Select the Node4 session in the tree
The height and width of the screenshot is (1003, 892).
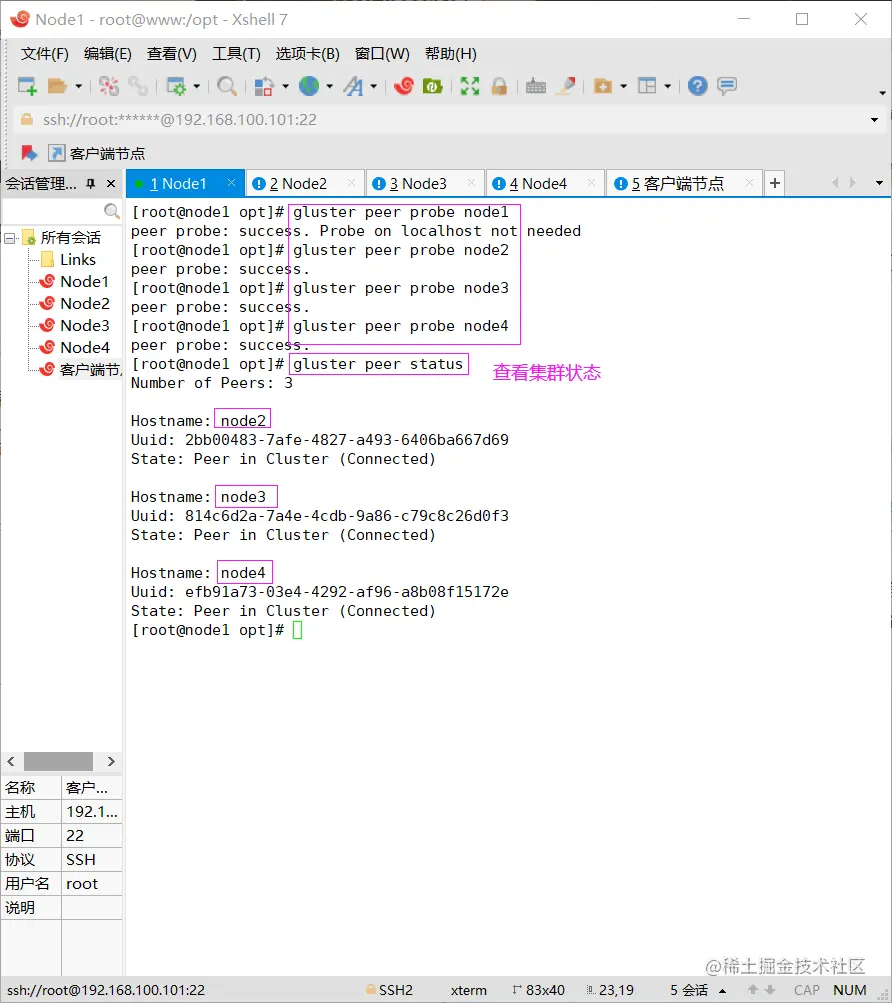[74, 347]
